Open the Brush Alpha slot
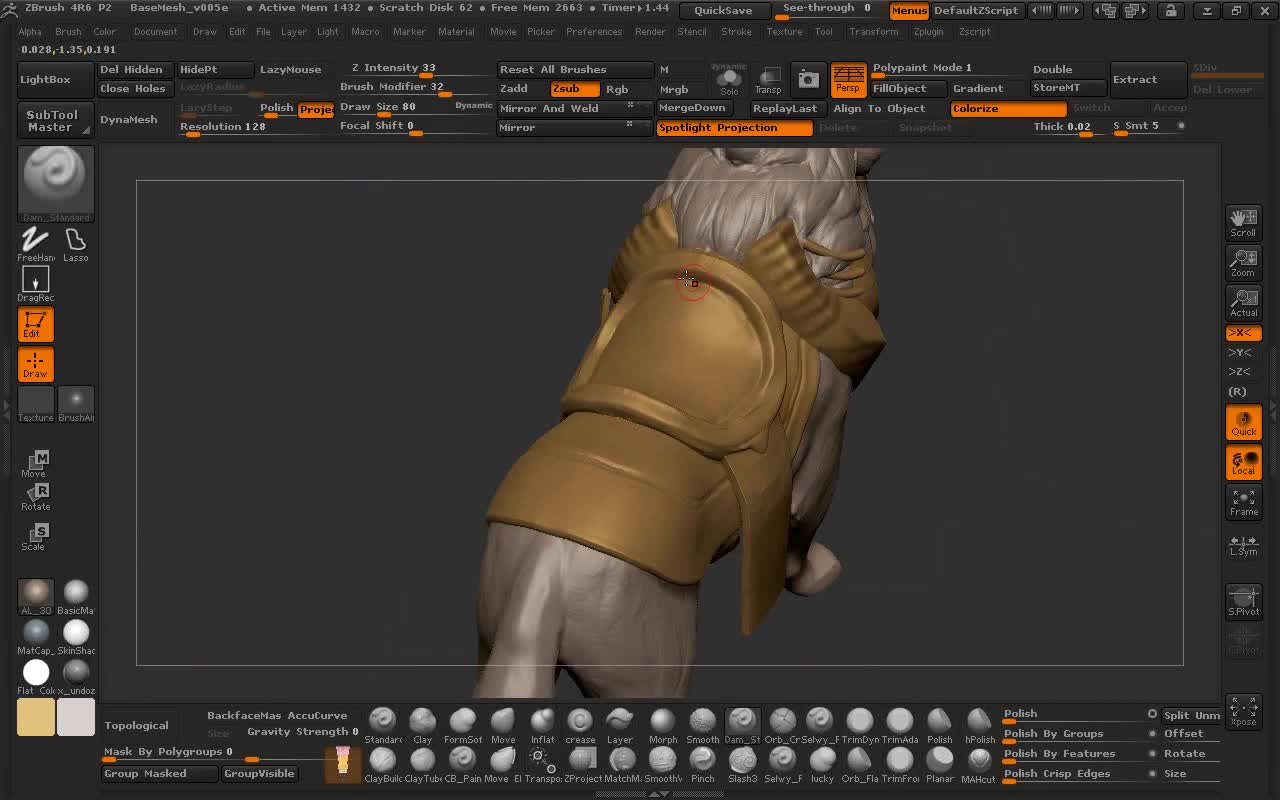The width and height of the screenshot is (1280, 800). [76, 404]
